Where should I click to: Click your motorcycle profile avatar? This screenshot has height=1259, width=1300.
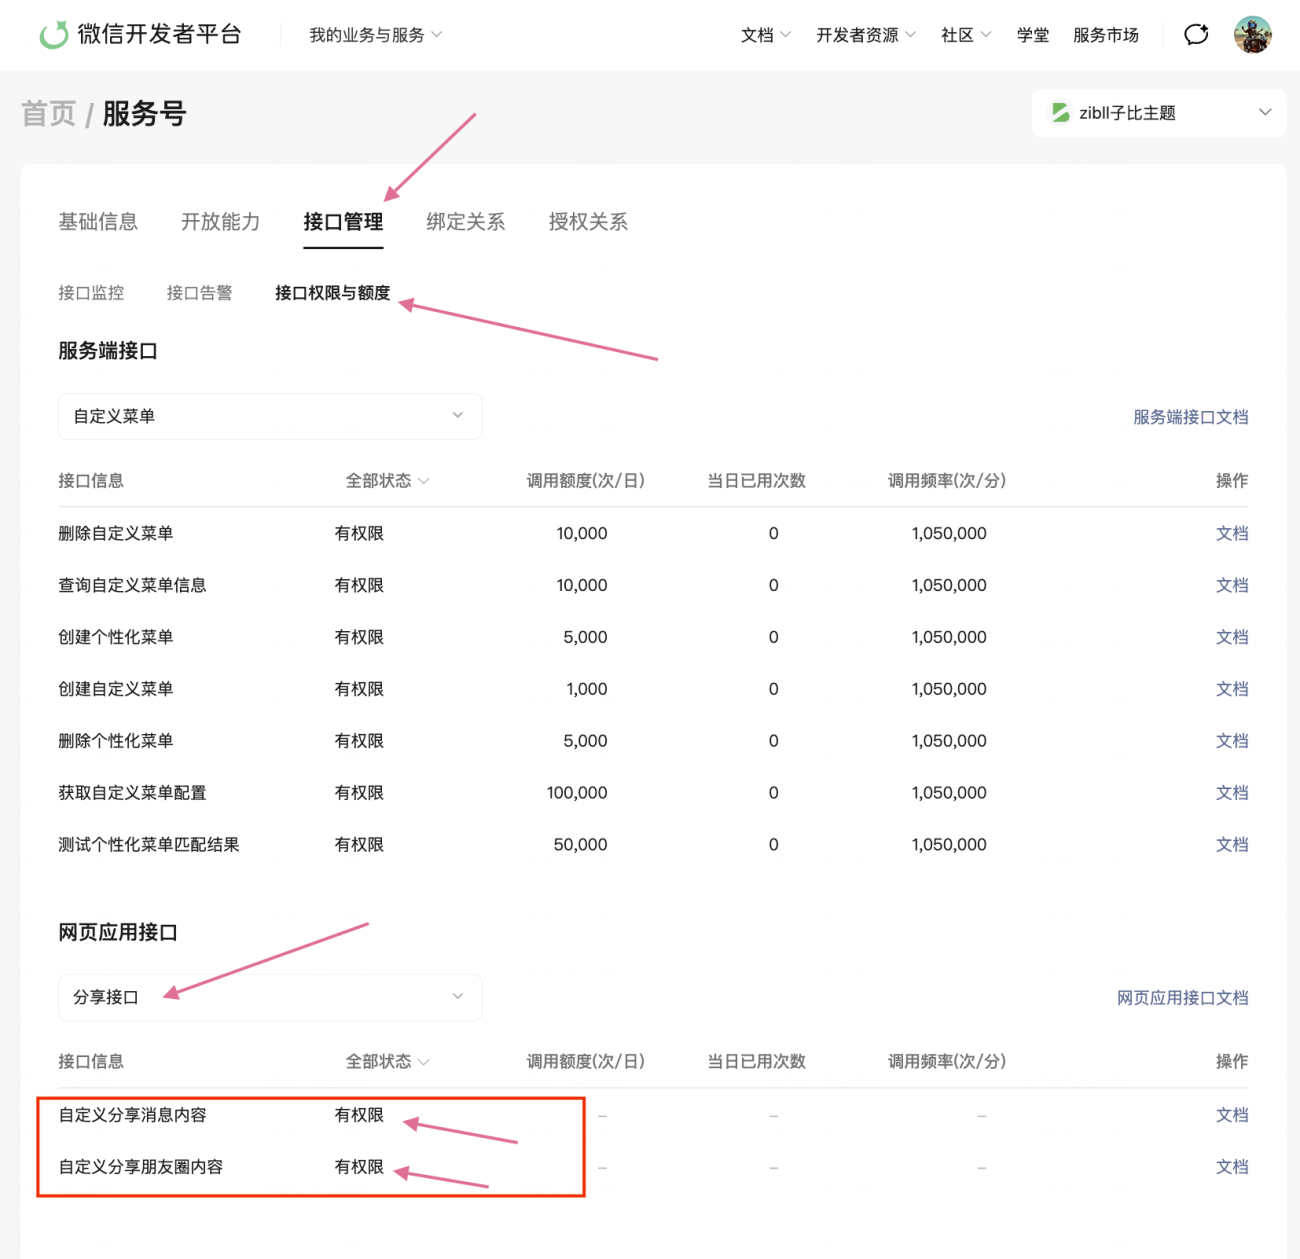tap(1254, 34)
